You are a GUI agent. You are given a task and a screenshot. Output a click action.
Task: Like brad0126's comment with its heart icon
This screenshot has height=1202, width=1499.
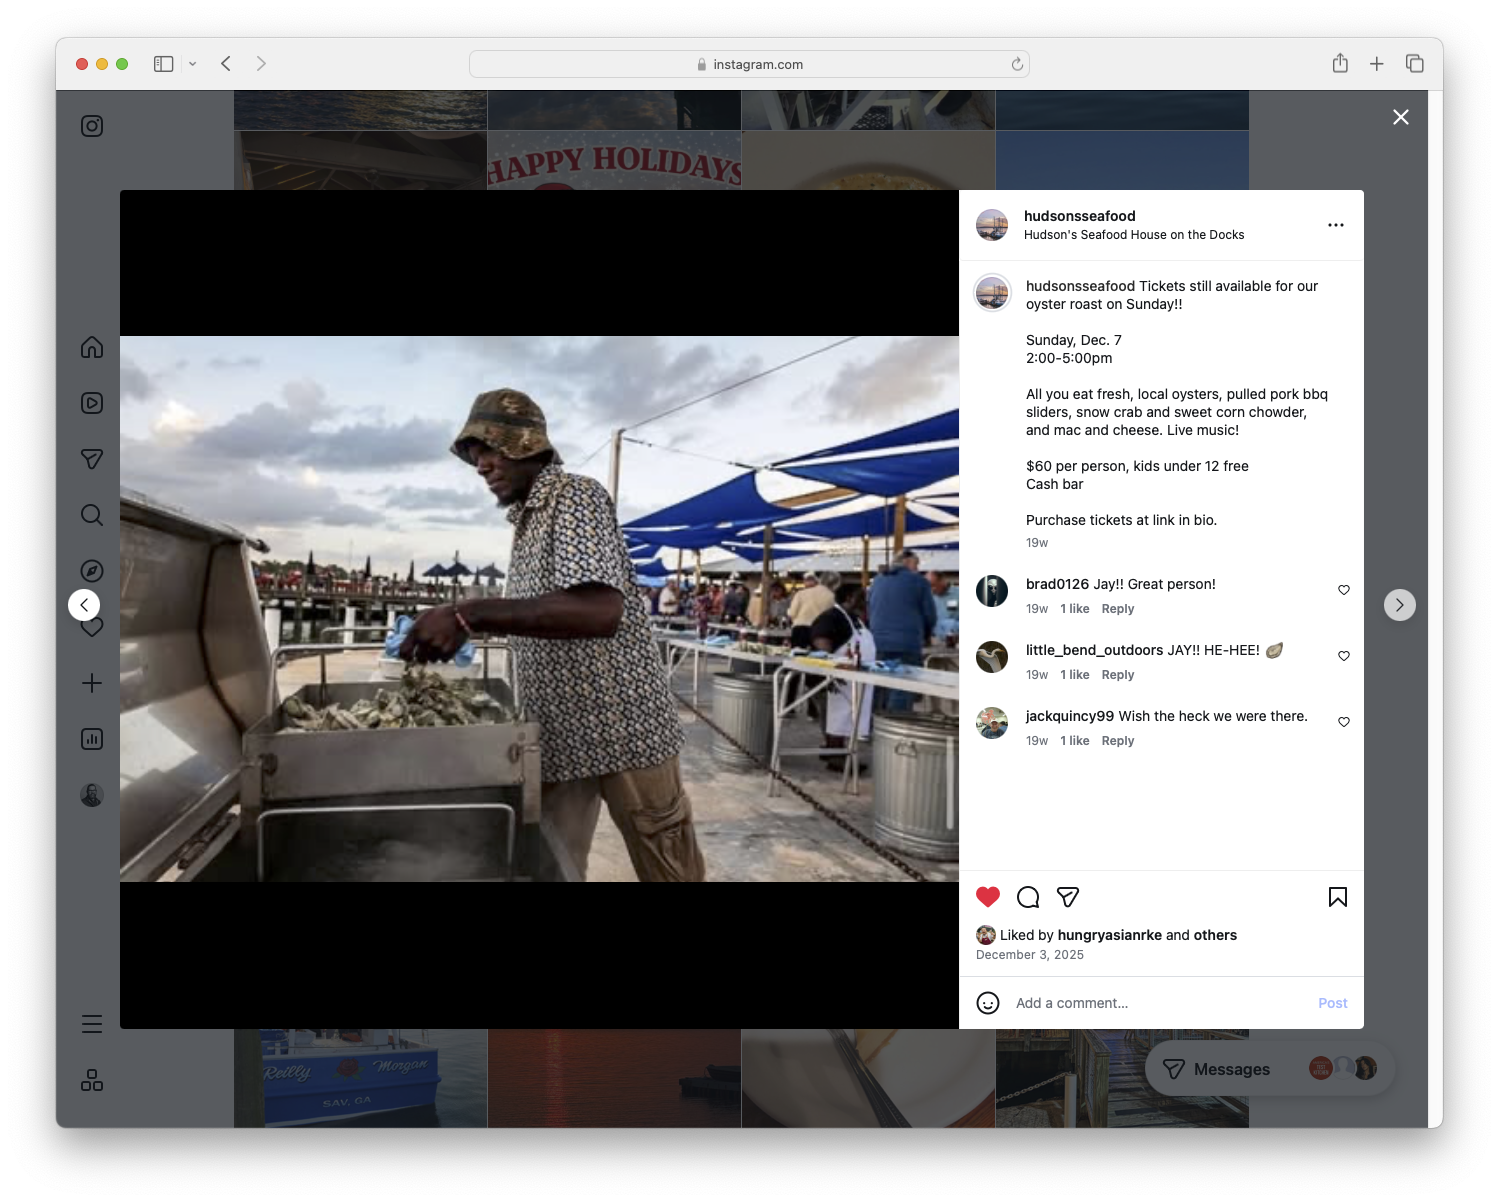click(1343, 590)
